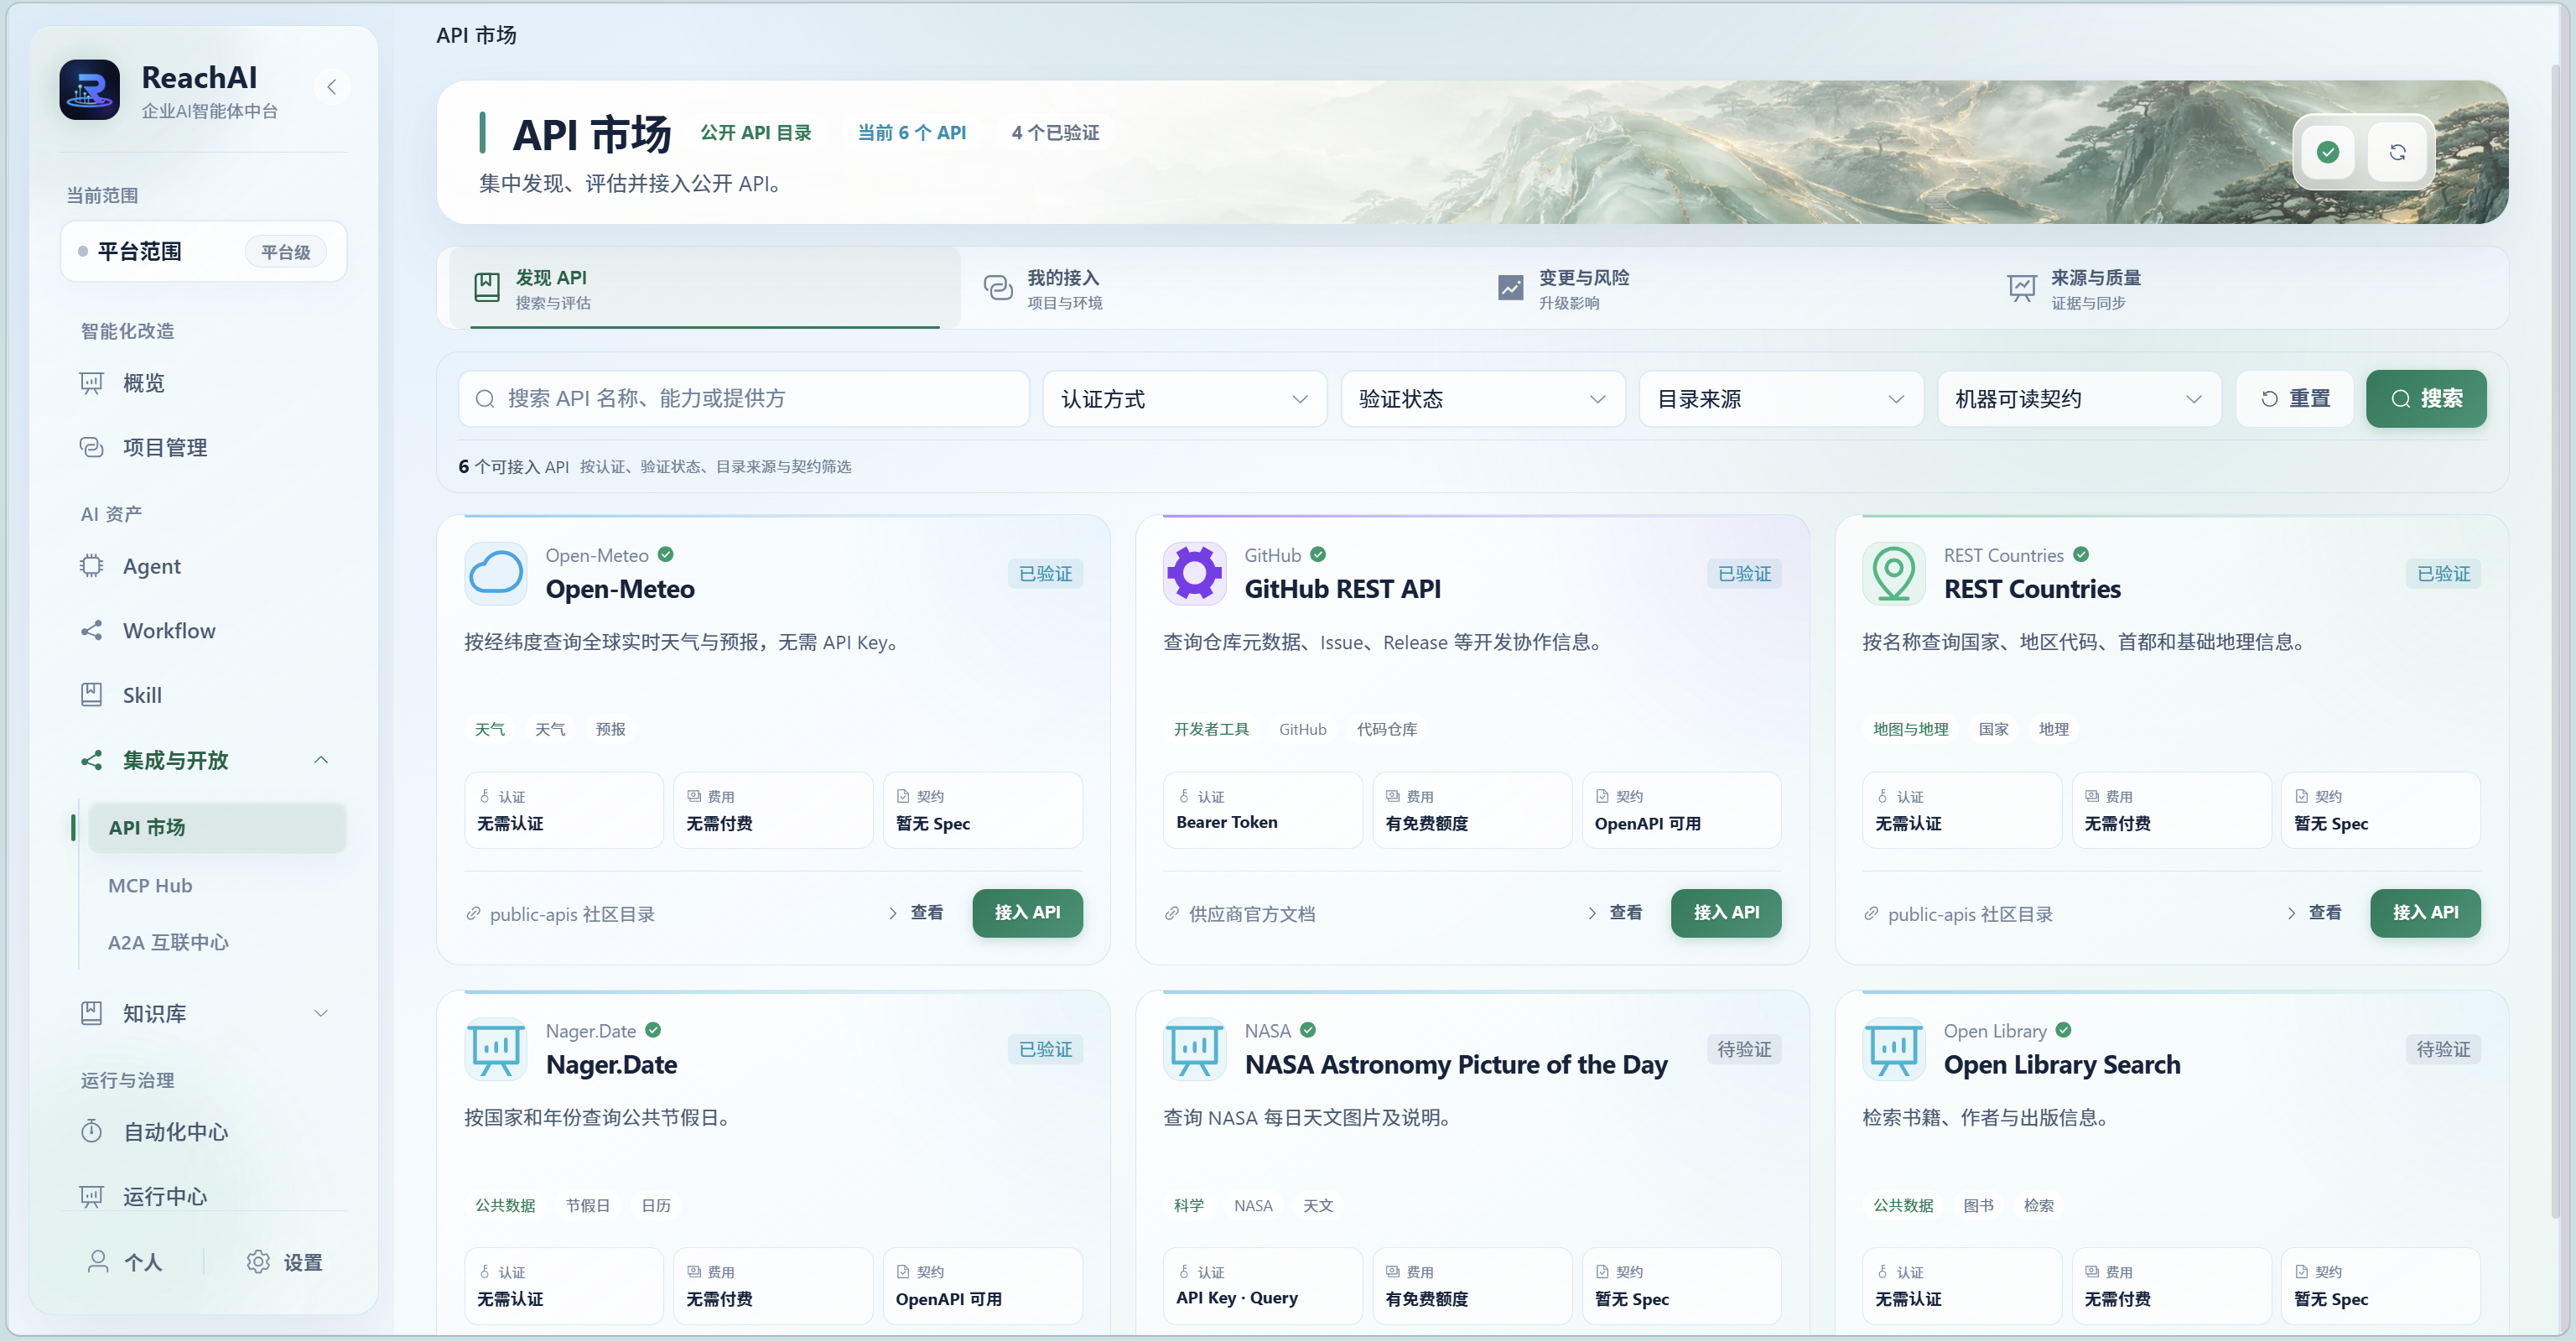Click the 个人 user icon
Viewport: 2576px width, 1342px height.
pyautogui.click(x=98, y=1262)
